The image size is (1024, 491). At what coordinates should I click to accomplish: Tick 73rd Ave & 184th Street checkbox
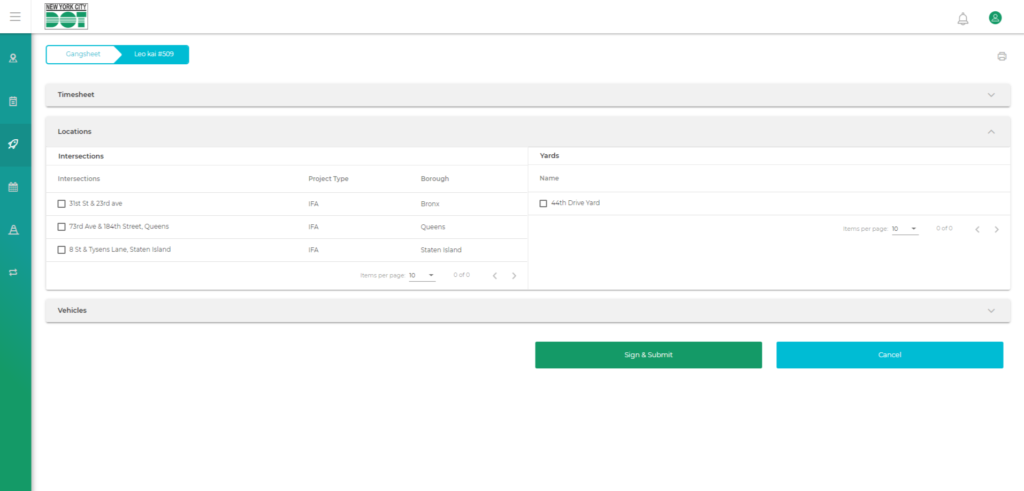click(62, 227)
